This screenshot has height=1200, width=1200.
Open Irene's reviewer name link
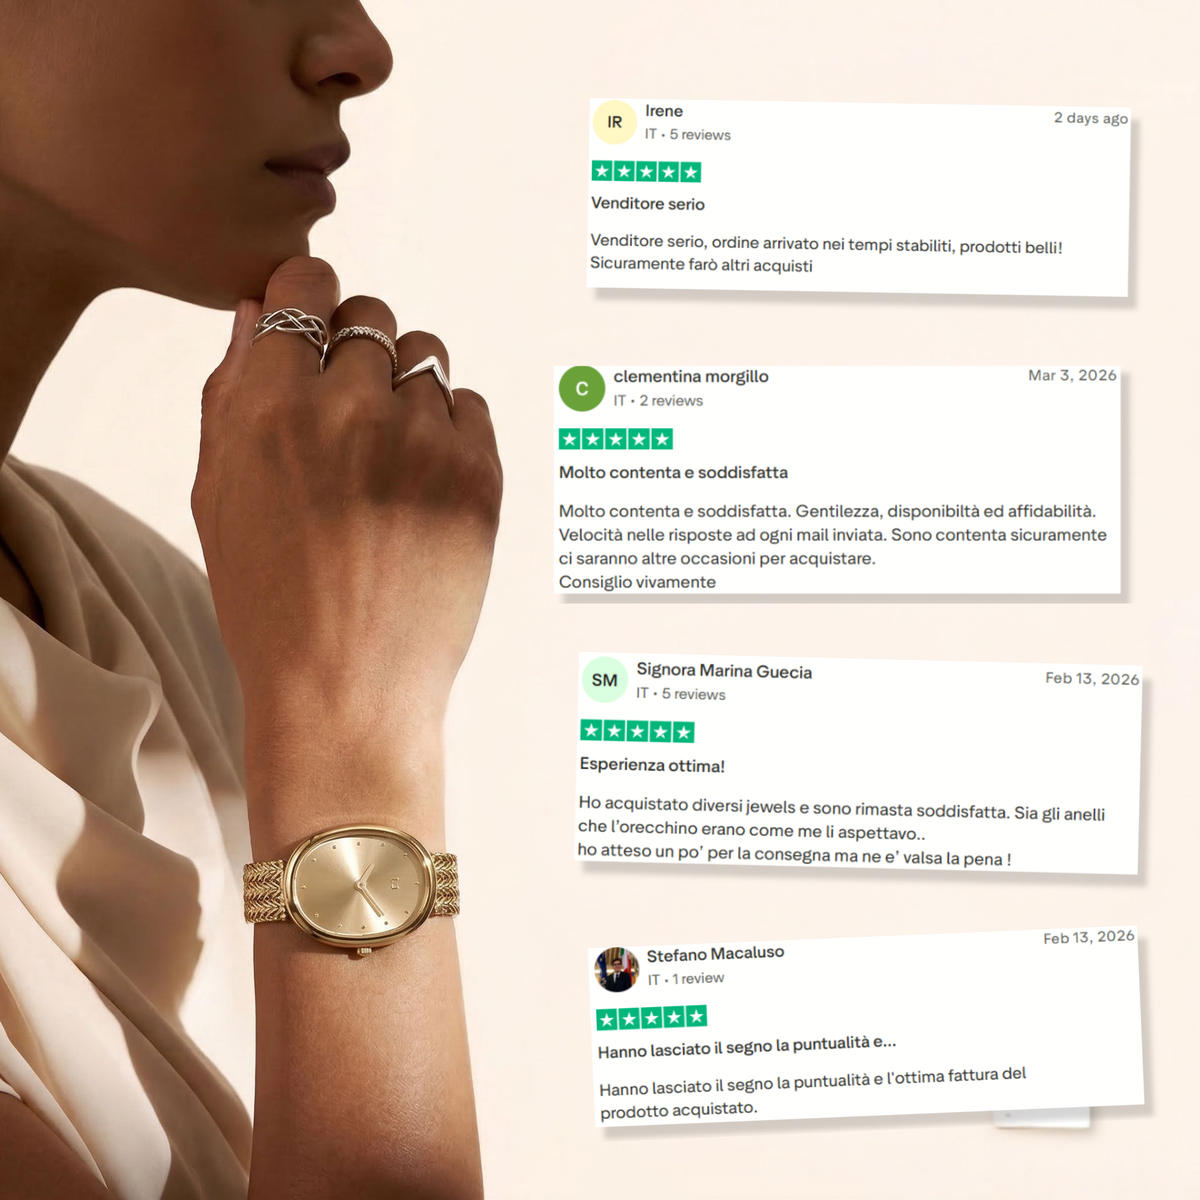tap(664, 111)
